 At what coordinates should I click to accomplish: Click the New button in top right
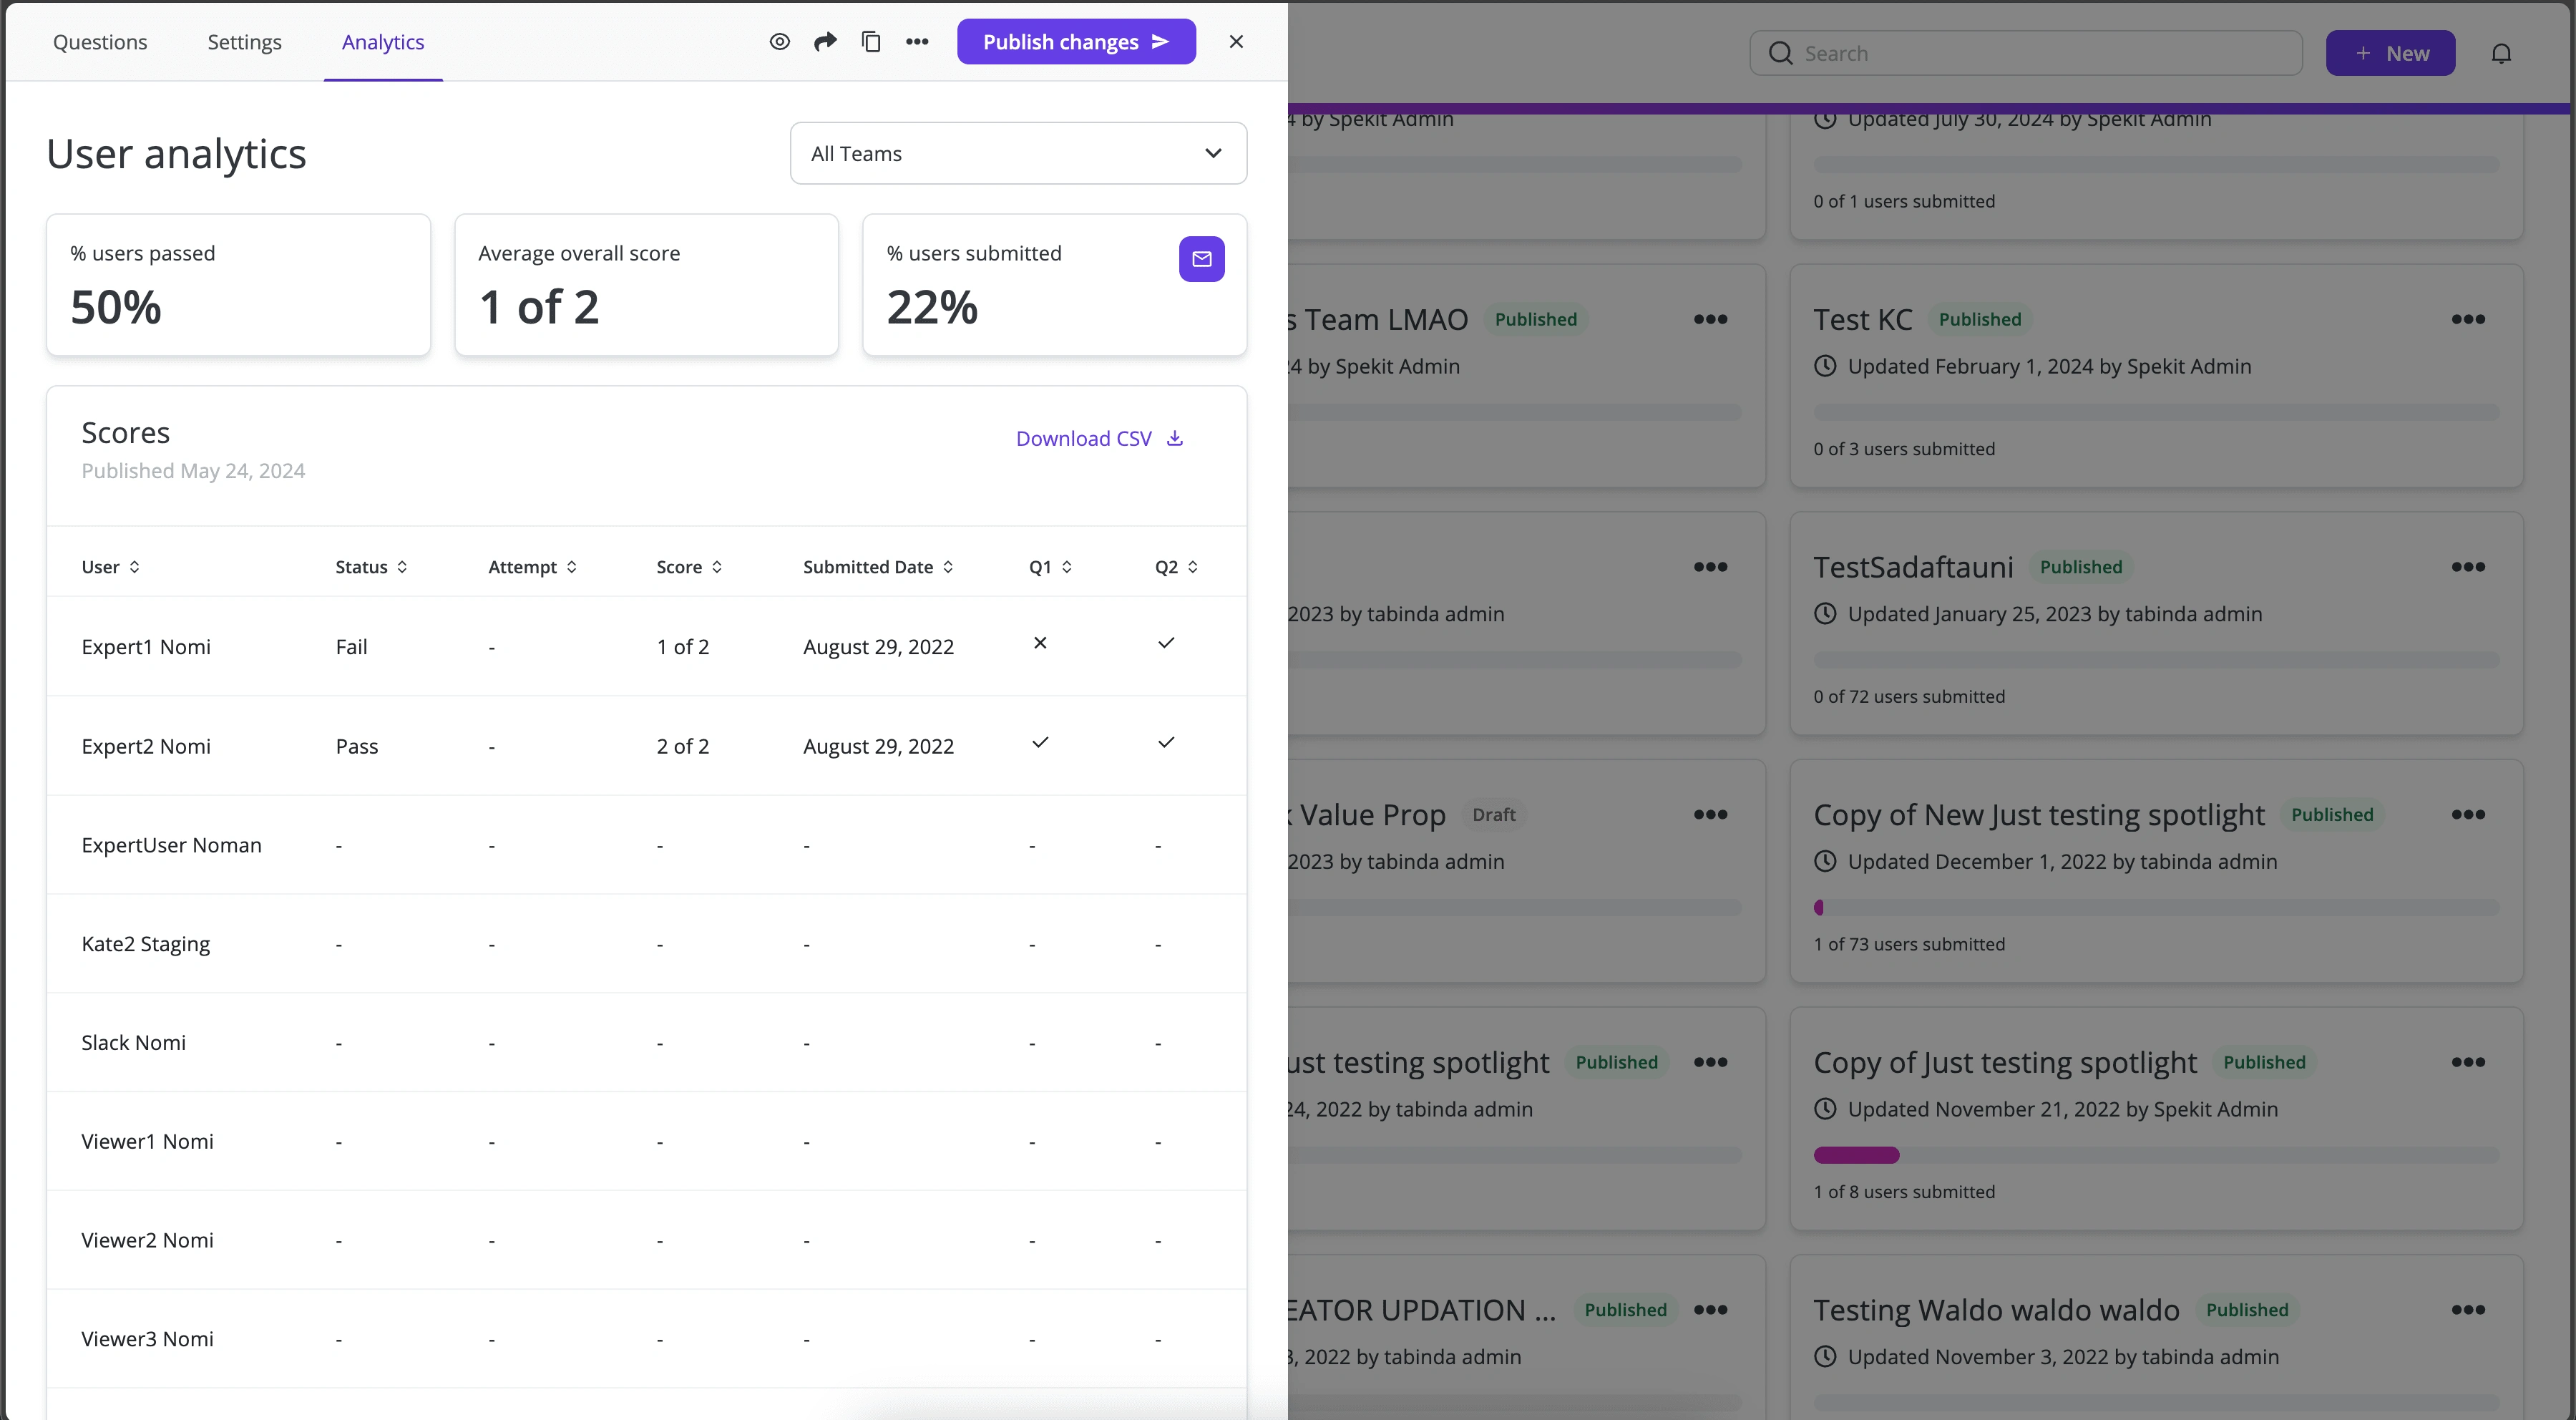click(2394, 52)
